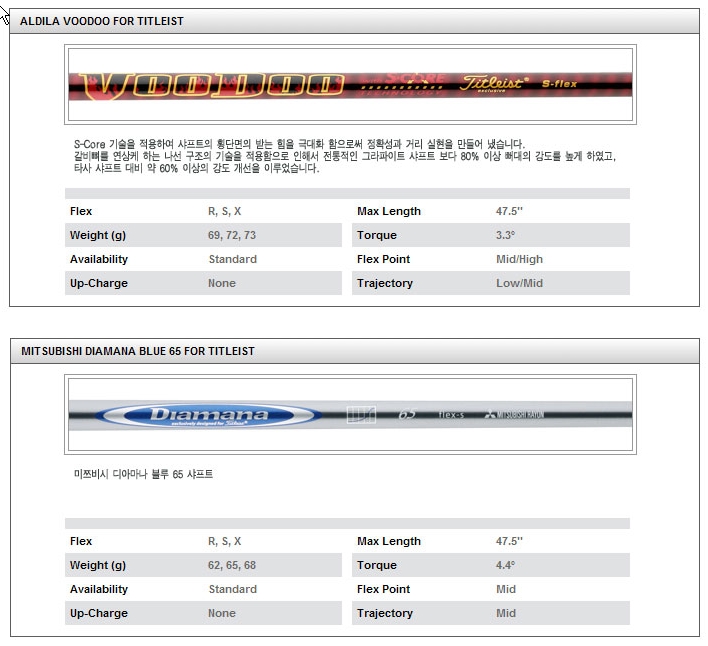Click Weight (g) label in Voodoo table

[x=98, y=235]
